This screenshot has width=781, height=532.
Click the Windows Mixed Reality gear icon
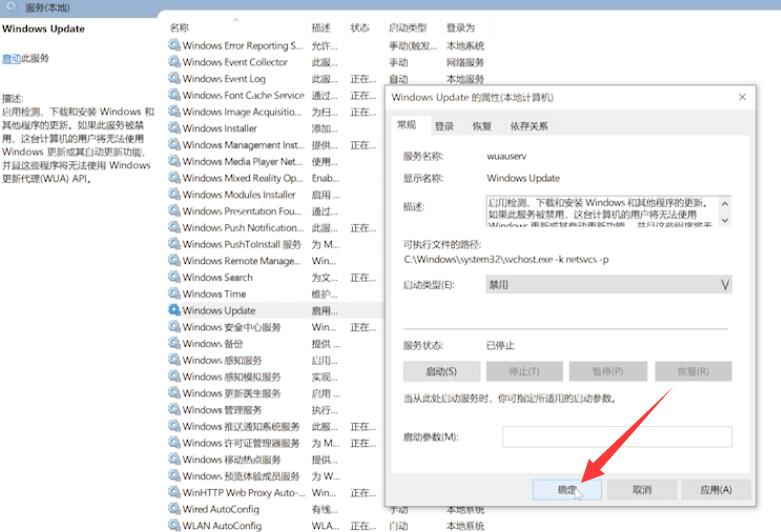pos(174,177)
